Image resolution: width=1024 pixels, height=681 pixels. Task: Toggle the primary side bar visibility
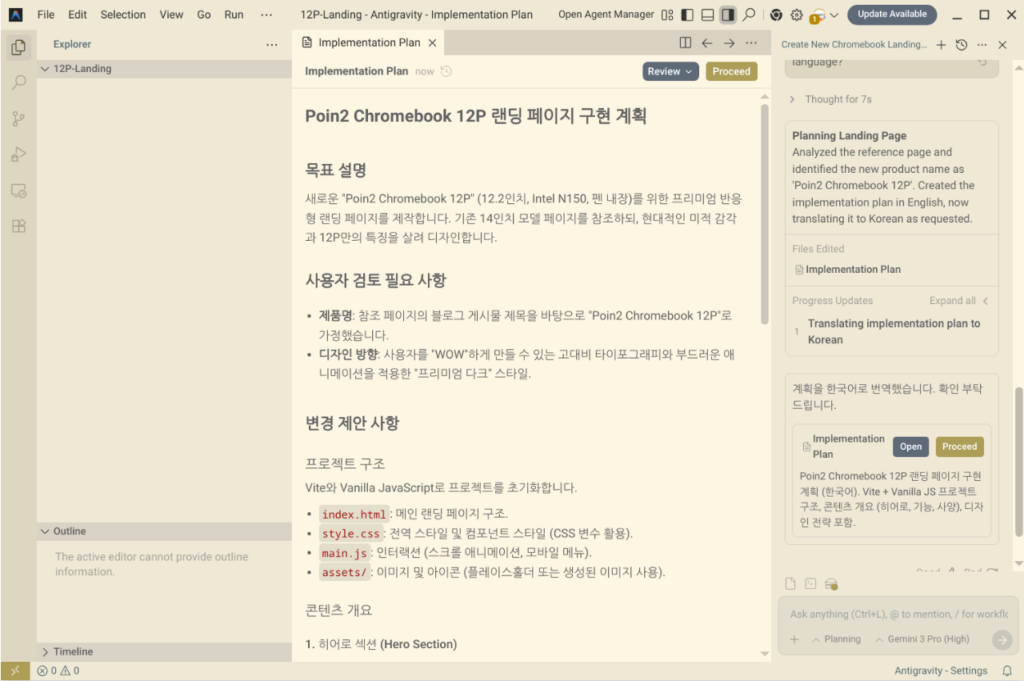(x=687, y=15)
